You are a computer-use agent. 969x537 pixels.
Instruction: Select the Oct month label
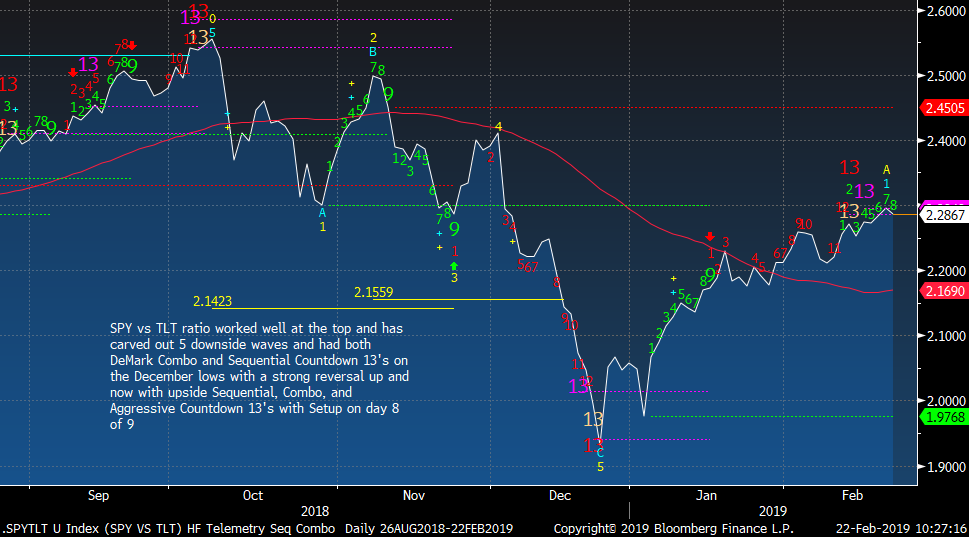[x=253, y=496]
